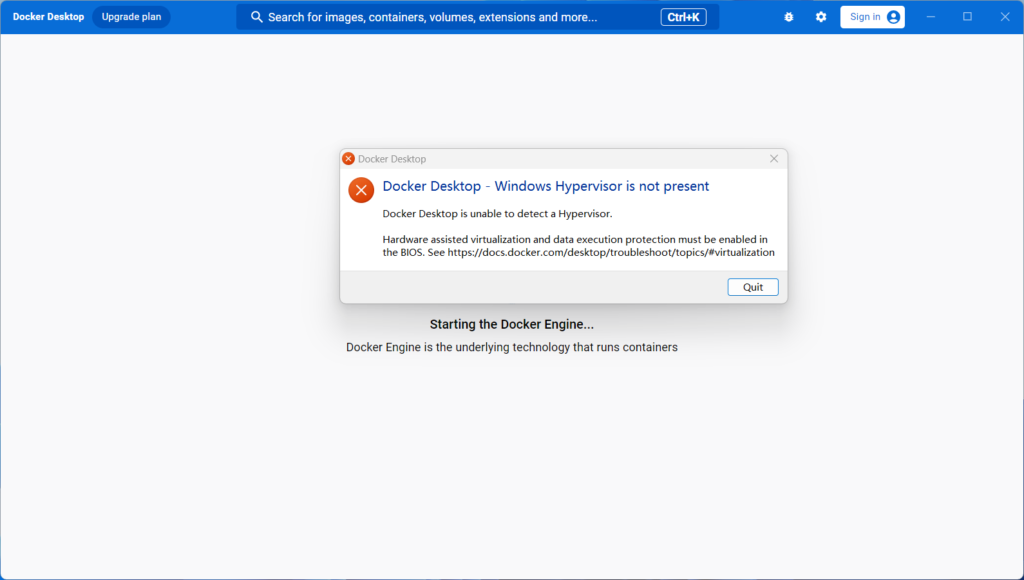
Task: Click the Upgrade plan button
Action: pos(131,17)
